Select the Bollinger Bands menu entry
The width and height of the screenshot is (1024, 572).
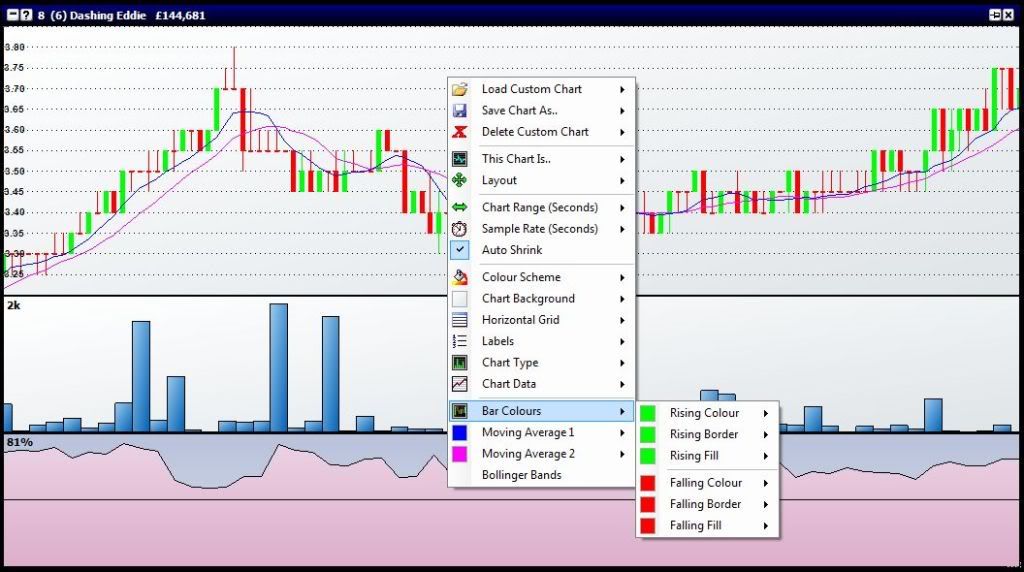[541, 475]
